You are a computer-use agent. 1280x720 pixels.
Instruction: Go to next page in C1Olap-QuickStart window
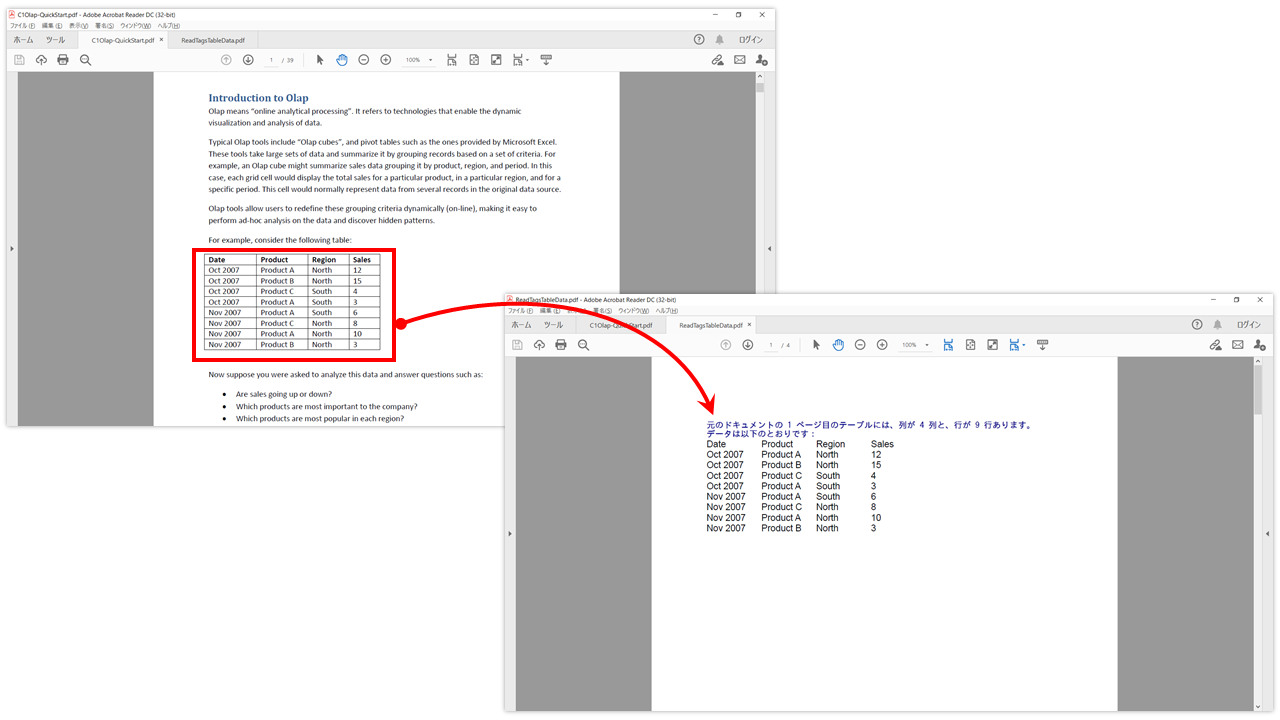(248, 60)
